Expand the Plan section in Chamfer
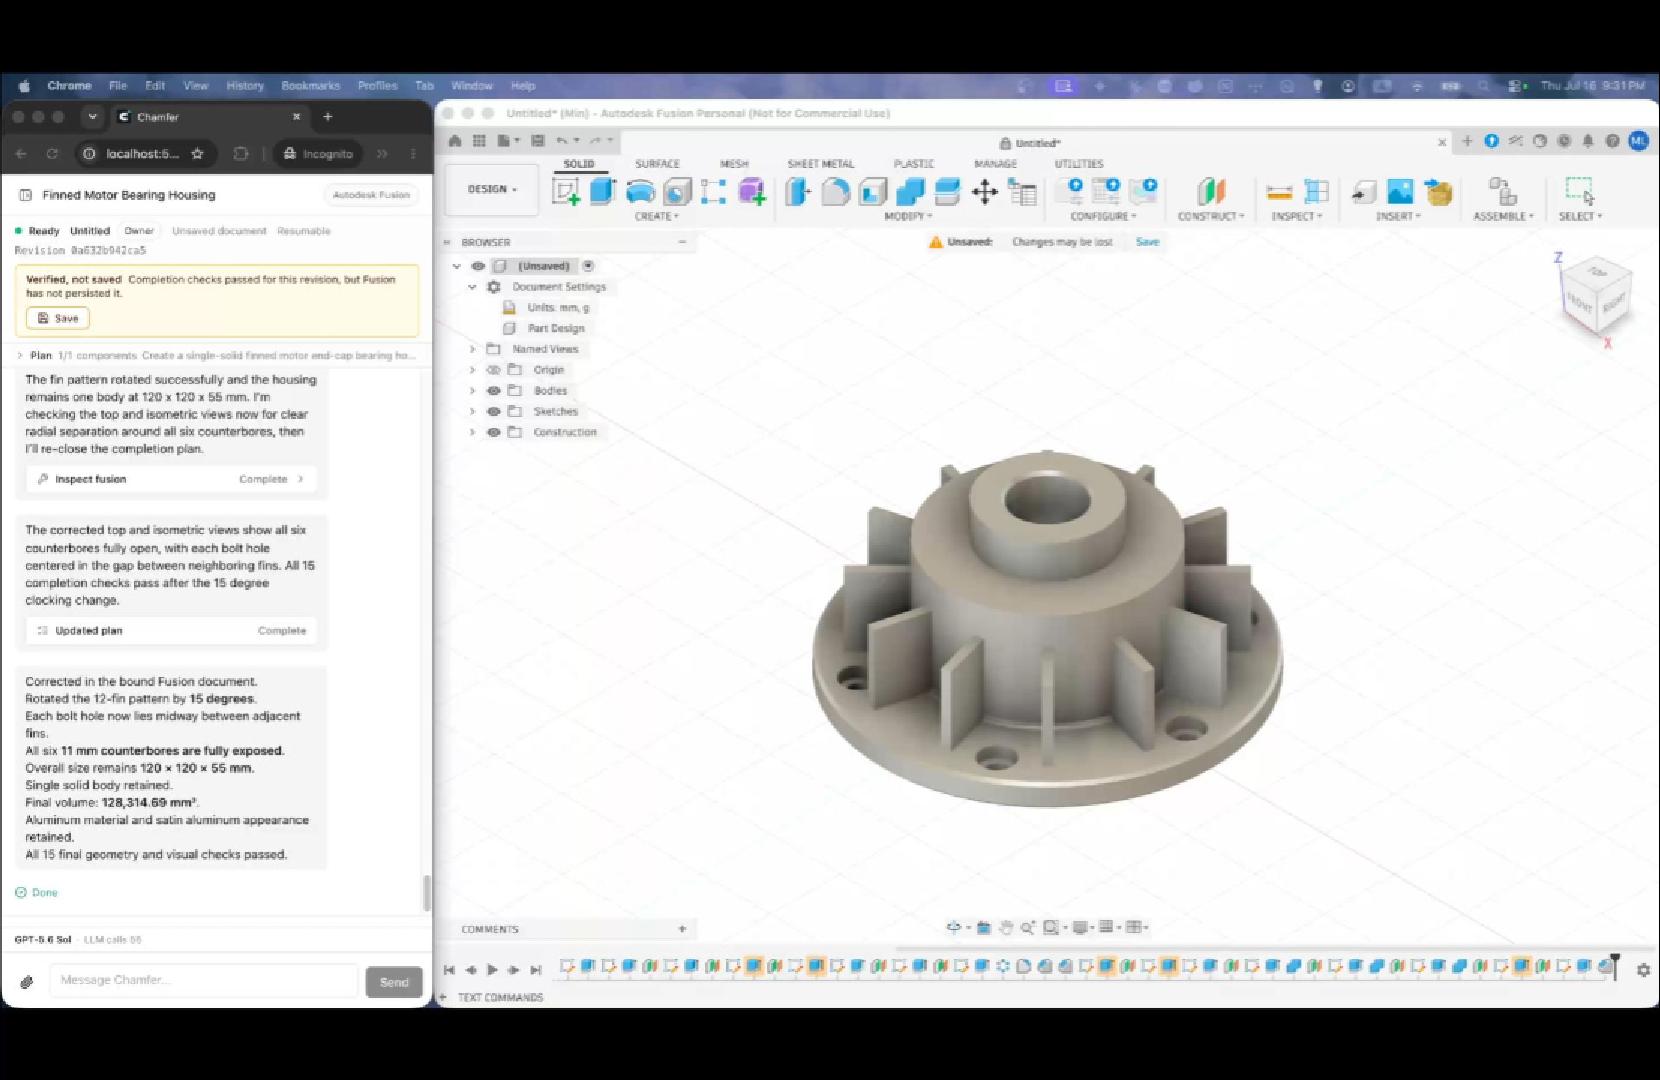This screenshot has width=1660, height=1080. 20,355
